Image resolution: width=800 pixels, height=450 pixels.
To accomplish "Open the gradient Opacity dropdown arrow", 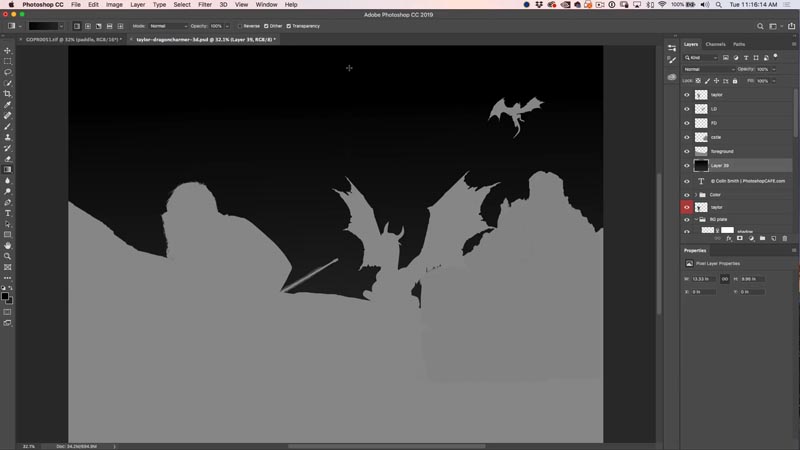I will click(x=227, y=26).
